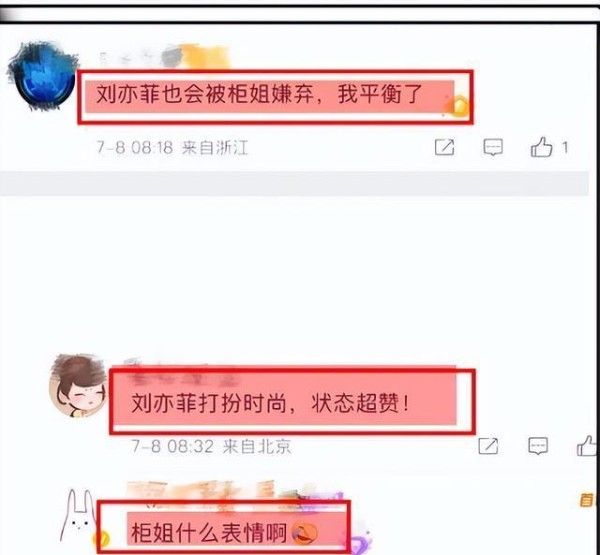Image resolution: width=600 pixels, height=555 pixels.
Task: Tap the blurred username above the first comment
Action: coord(163,57)
